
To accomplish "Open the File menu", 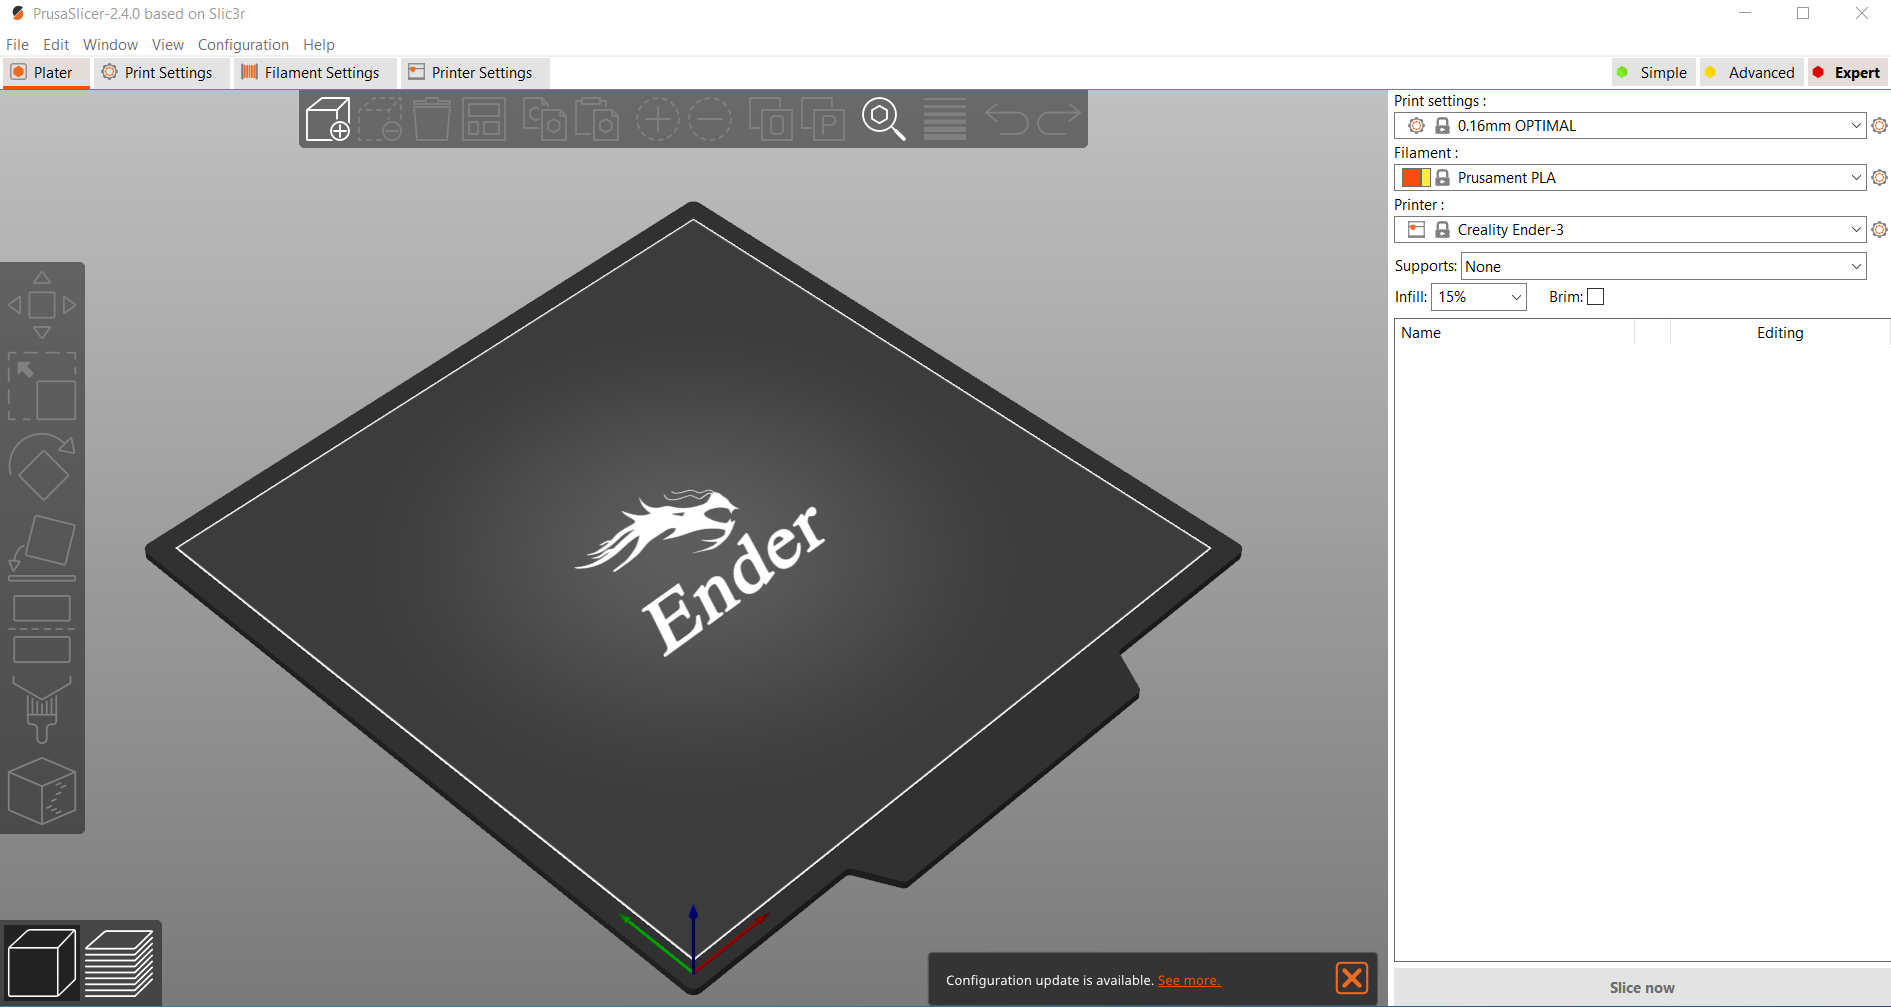I will pyautogui.click(x=17, y=45).
